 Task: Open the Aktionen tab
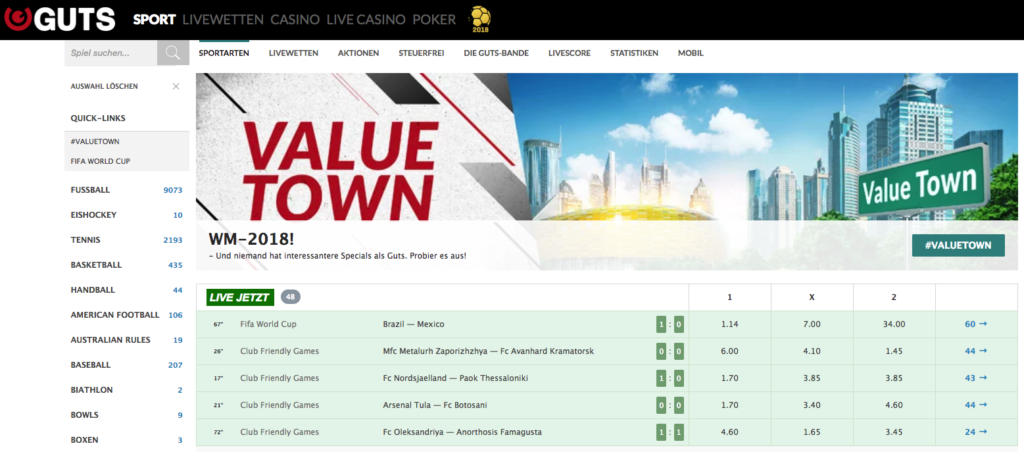click(359, 54)
